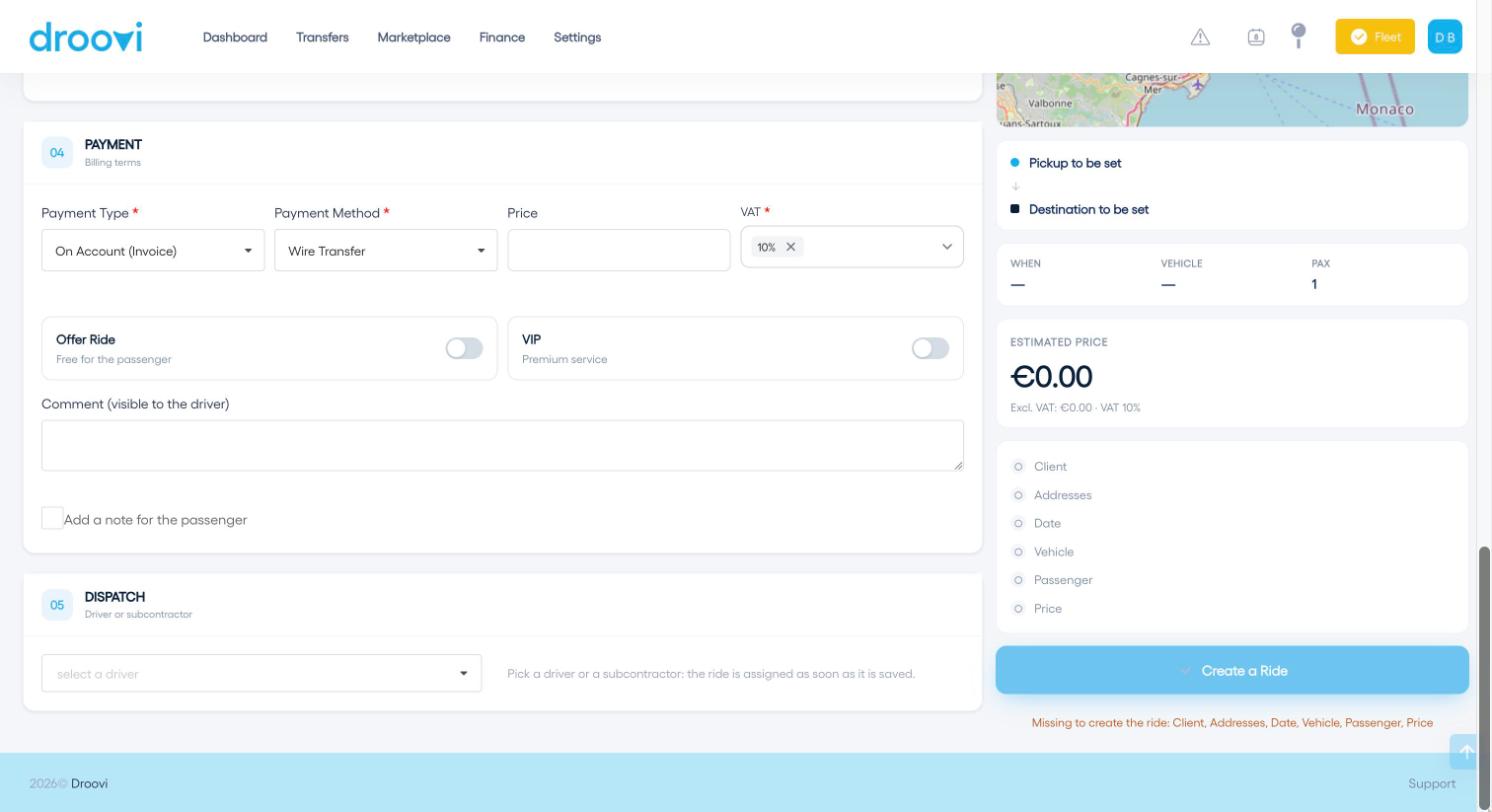The image size is (1492, 812).
Task: Open the DB user avatar menu
Action: coord(1445,37)
